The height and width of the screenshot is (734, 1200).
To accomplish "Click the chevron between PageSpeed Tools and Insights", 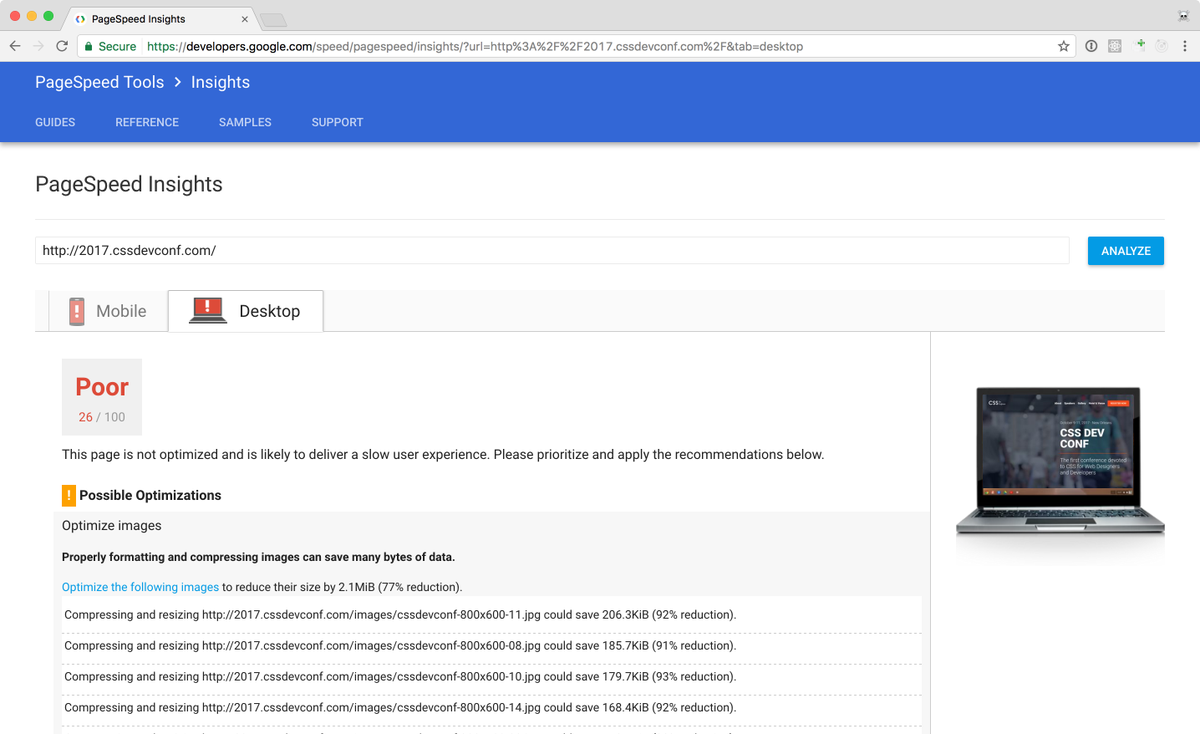I will coord(178,82).
